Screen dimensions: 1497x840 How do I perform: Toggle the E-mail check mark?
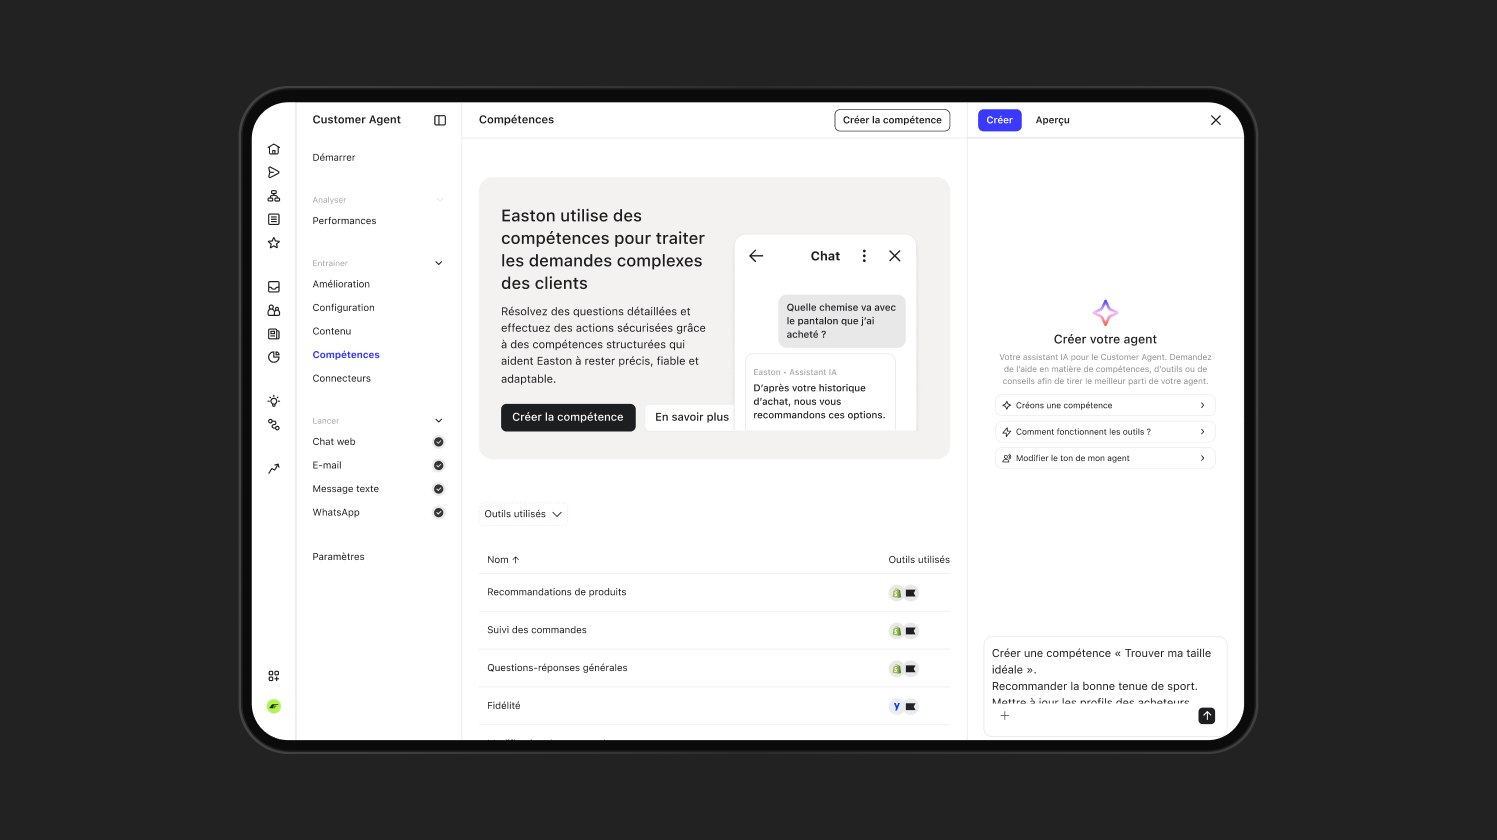pyautogui.click(x=438, y=465)
